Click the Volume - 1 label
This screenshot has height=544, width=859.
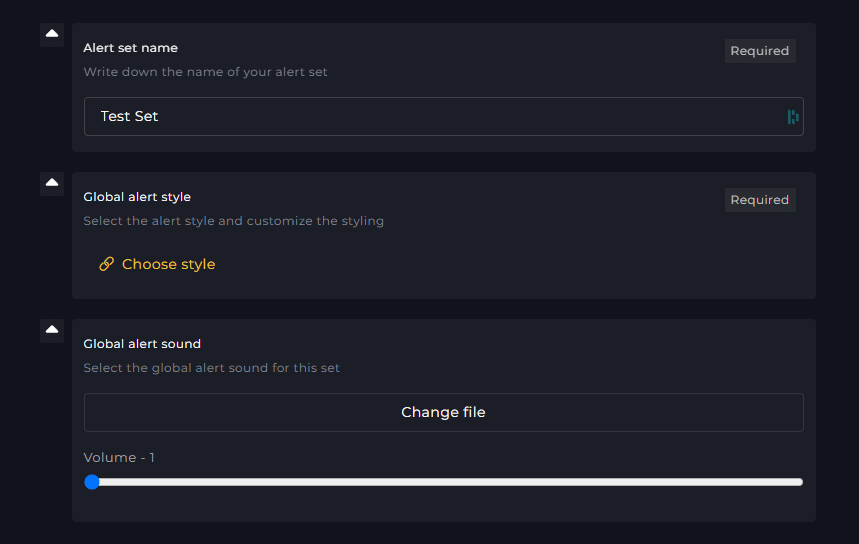click(119, 457)
